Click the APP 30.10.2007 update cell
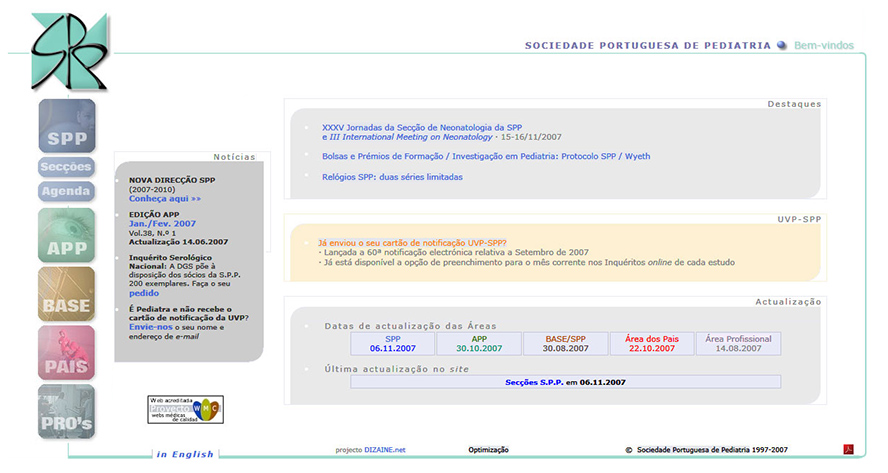The height and width of the screenshot is (473, 888). tap(479, 344)
